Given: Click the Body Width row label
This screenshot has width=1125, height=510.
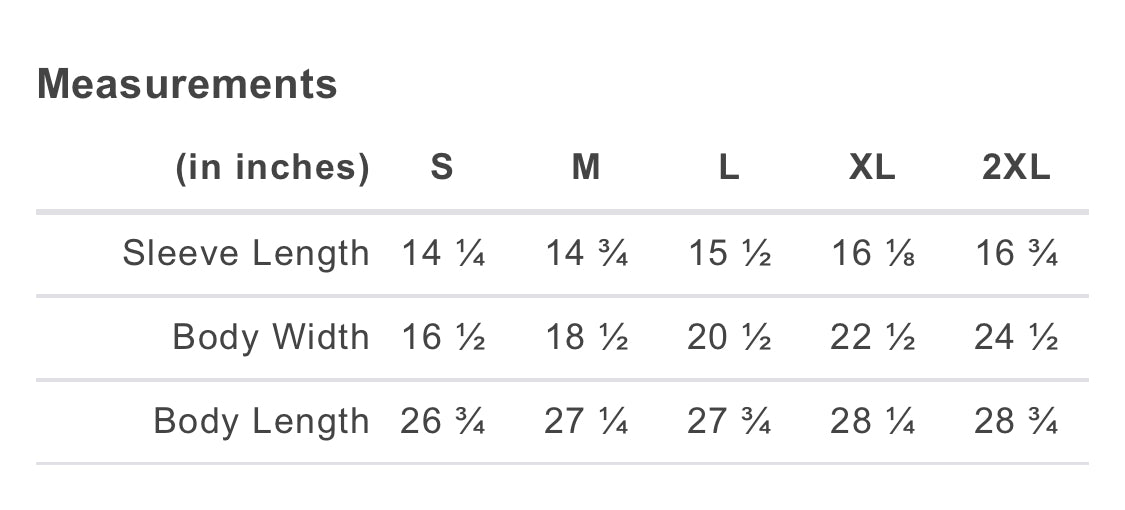Looking at the screenshot, I should [x=271, y=337].
